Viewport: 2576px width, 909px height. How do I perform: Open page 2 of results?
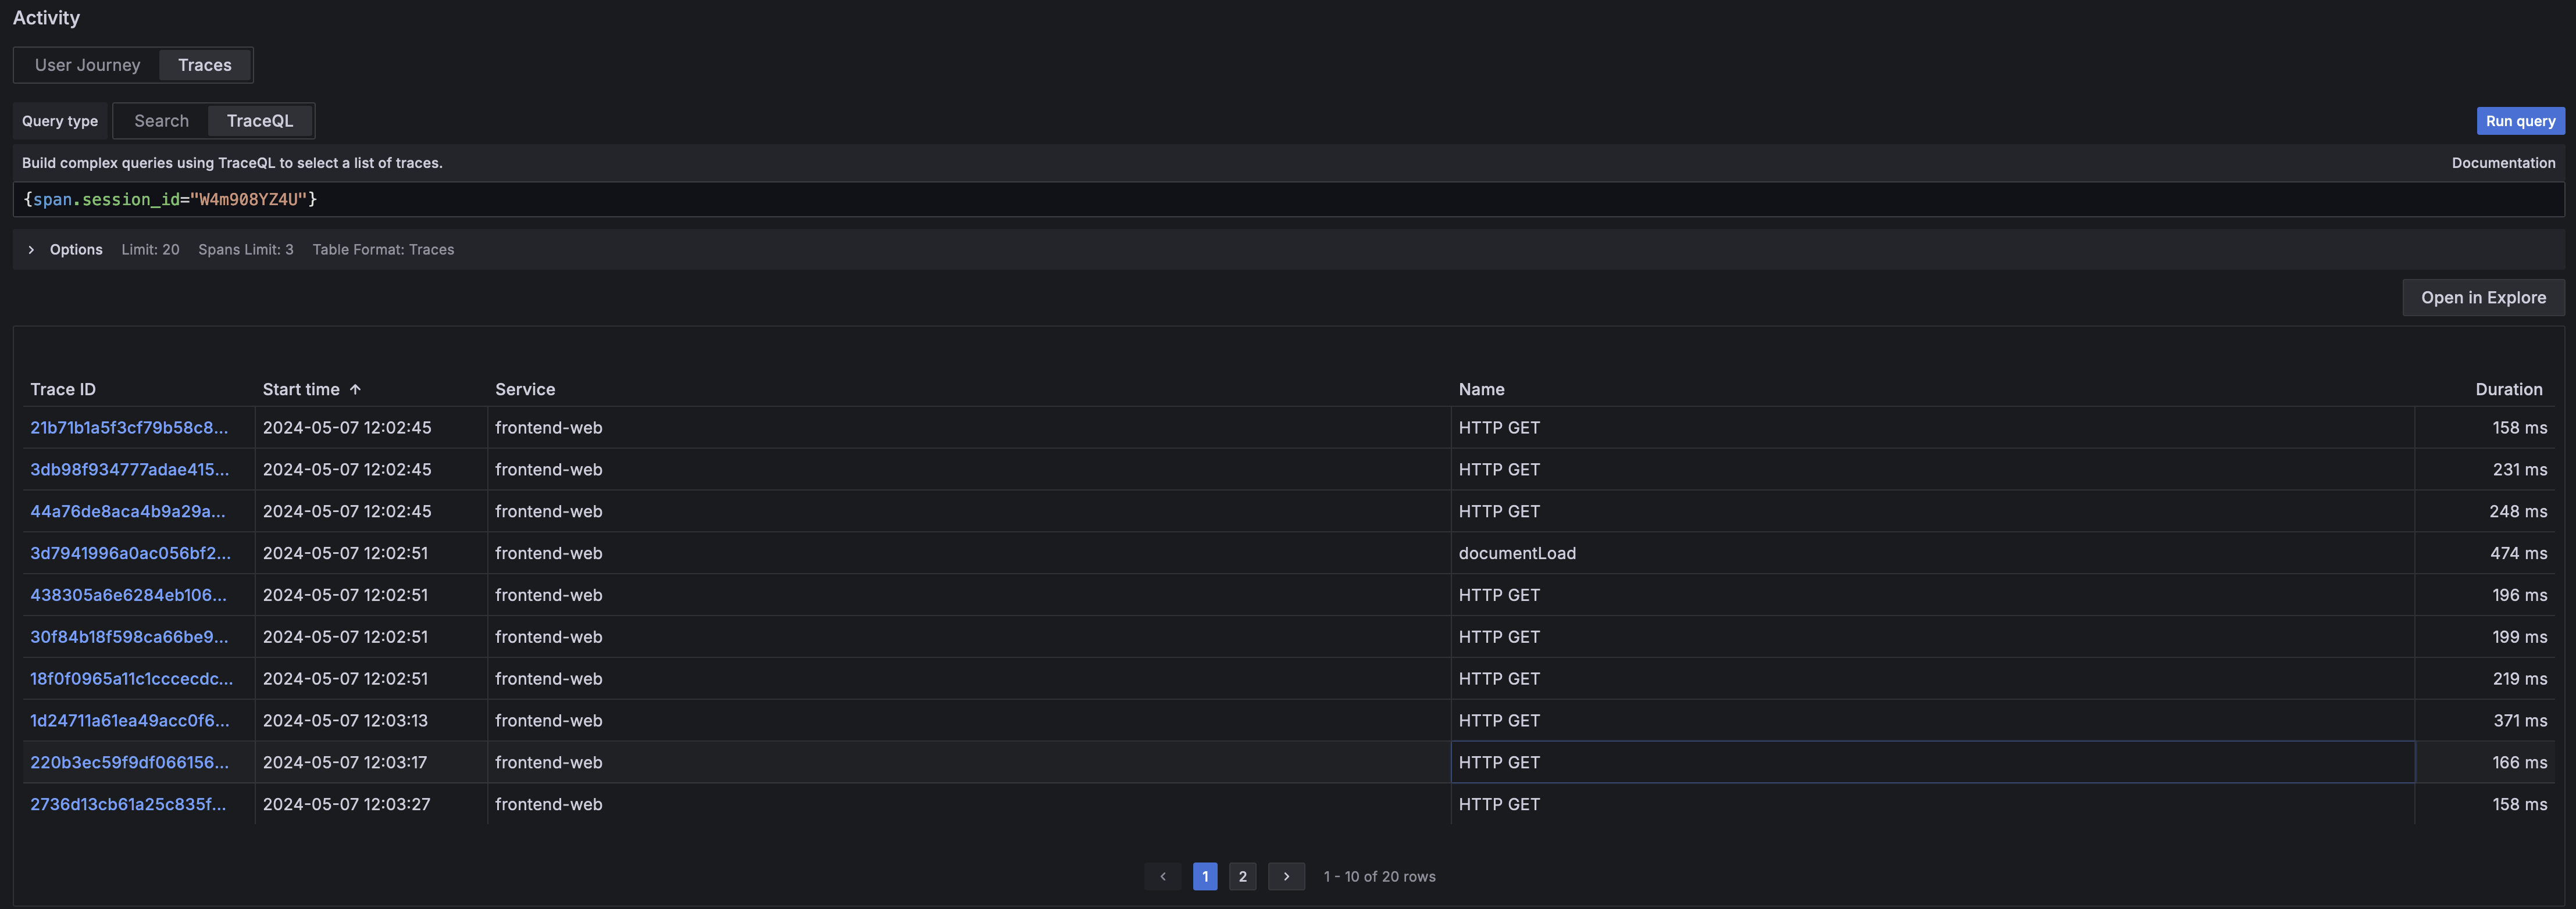1242,876
